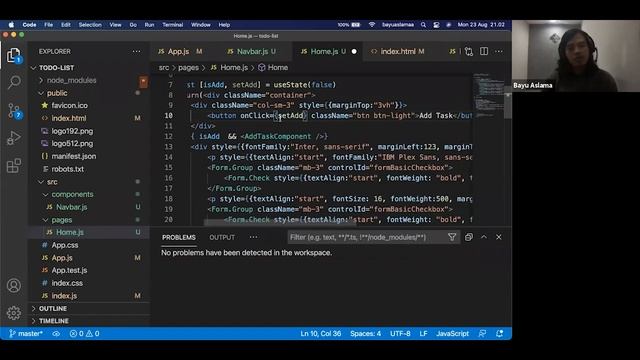Open the problems filter options funnel

coord(452,237)
